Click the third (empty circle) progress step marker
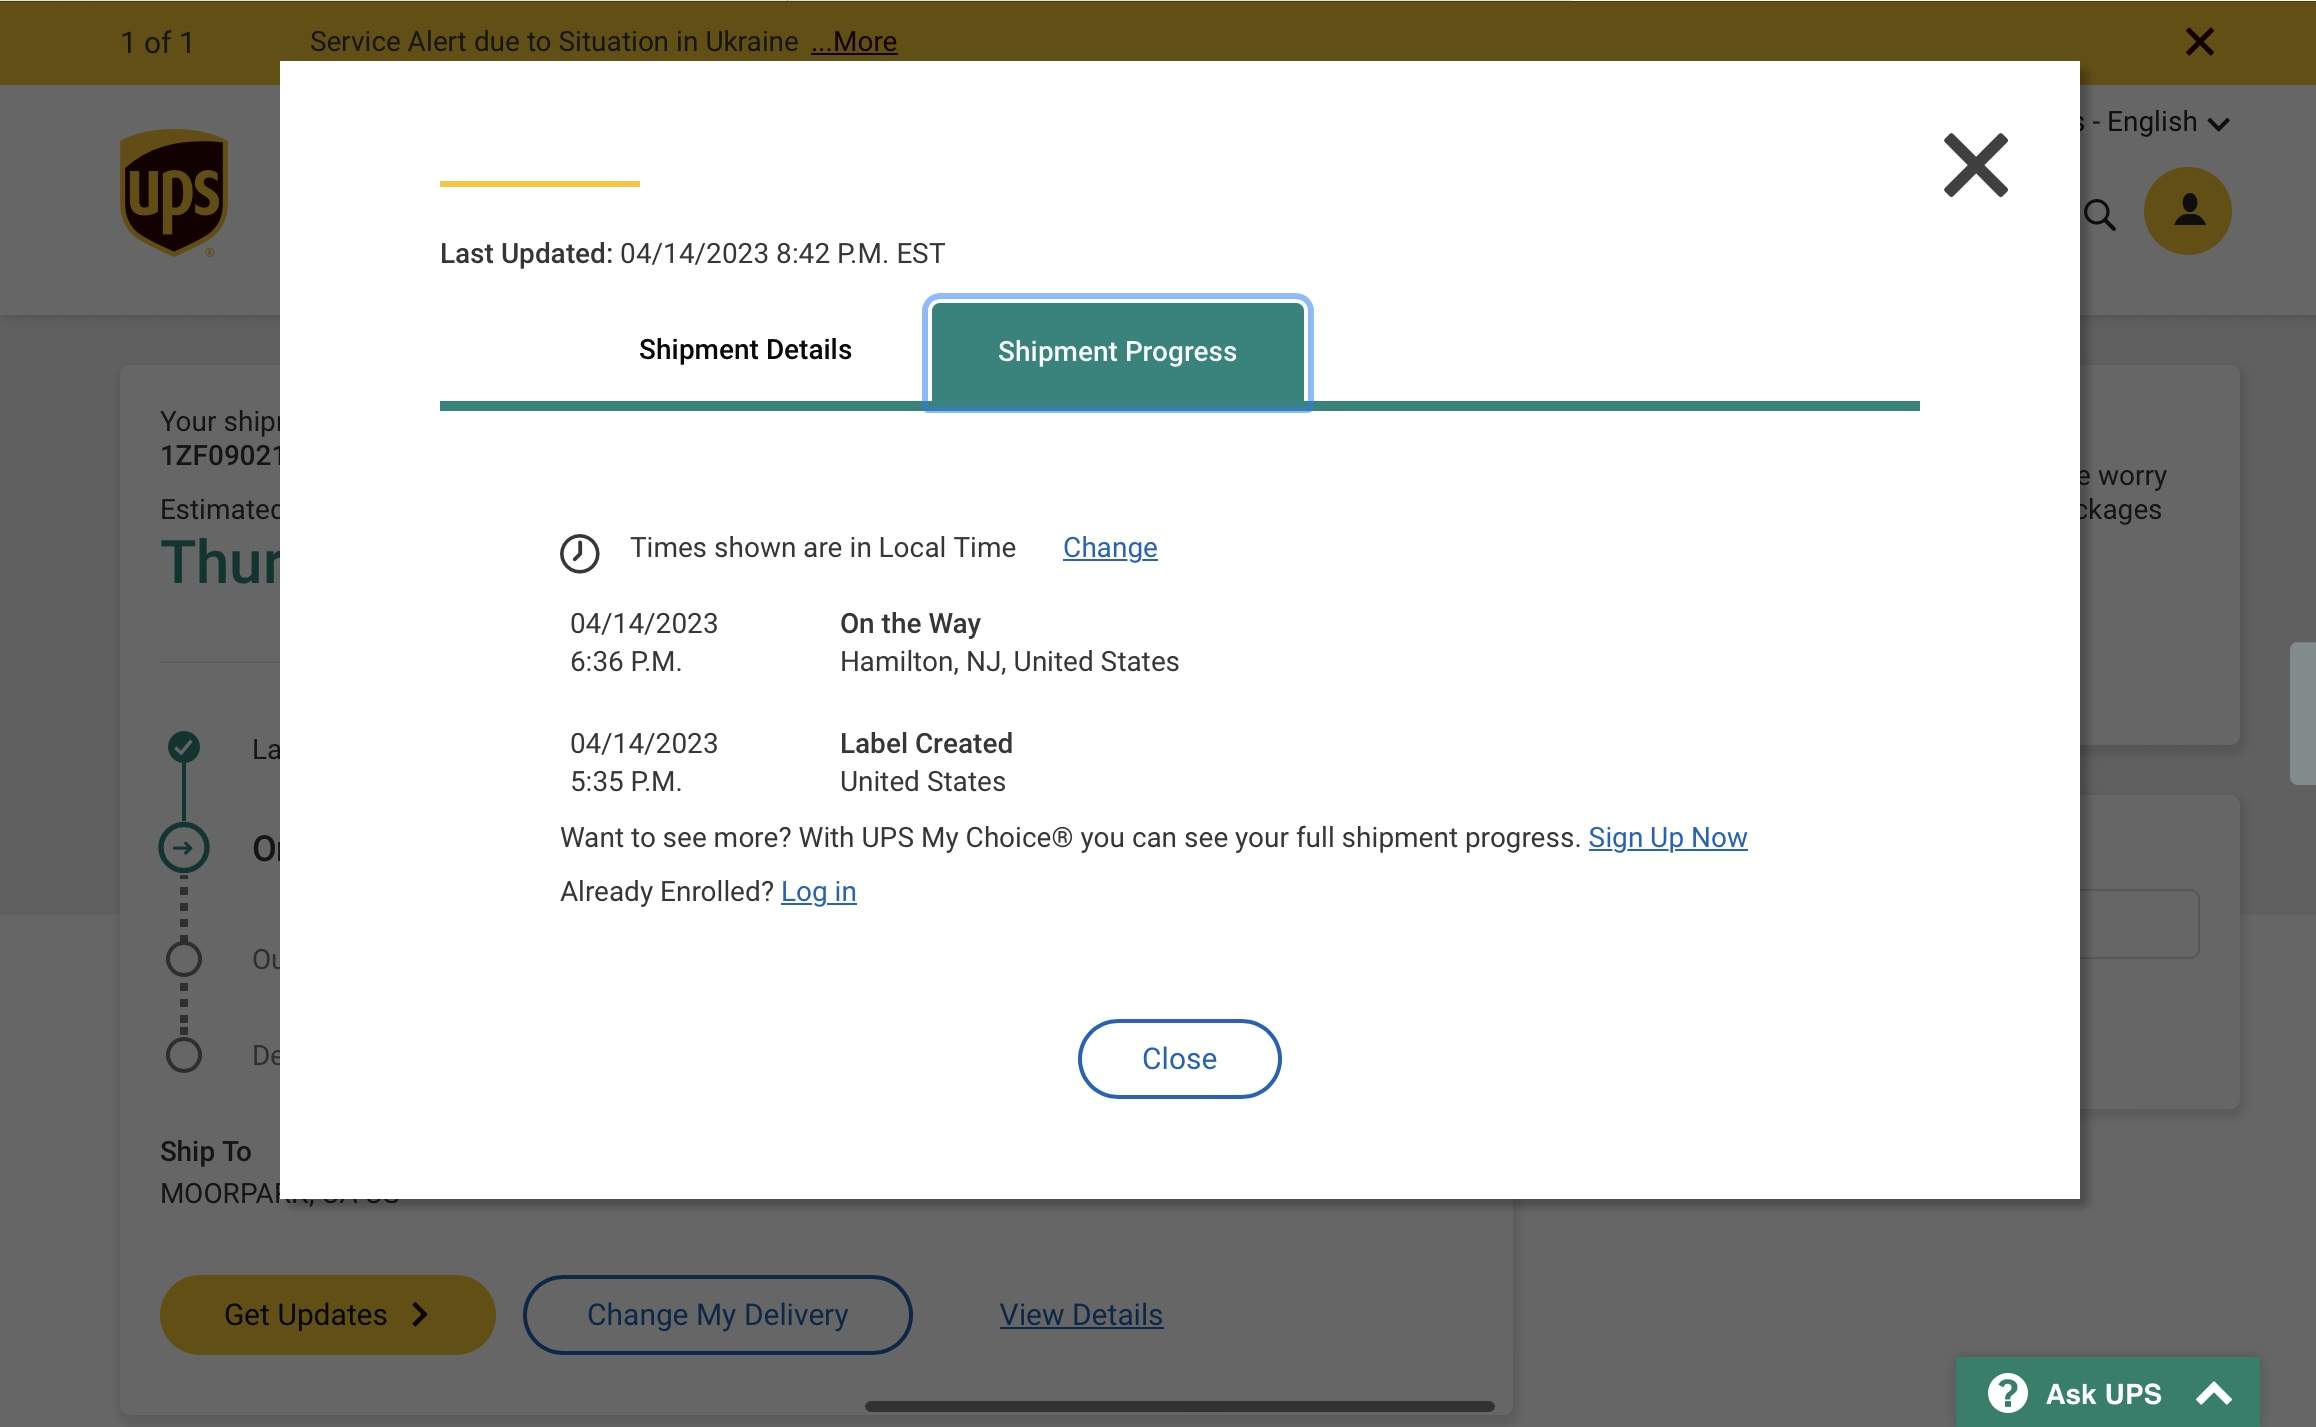Image resolution: width=2316 pixels, height=1427 pixels. coord(183,959)
